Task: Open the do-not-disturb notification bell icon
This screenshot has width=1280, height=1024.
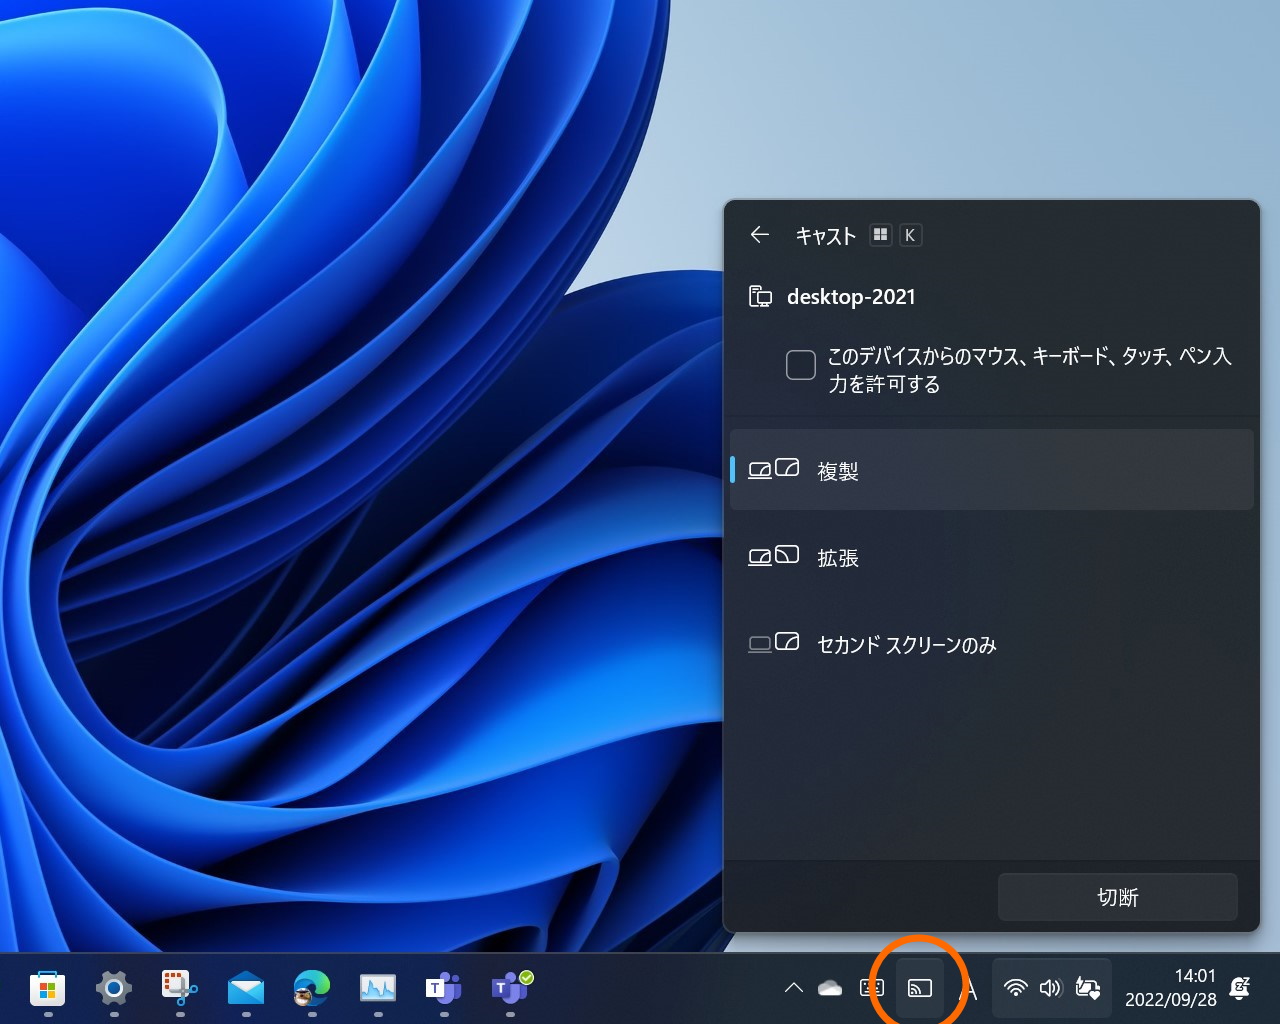Action: pyautogui.click(x=1240, y=988)
